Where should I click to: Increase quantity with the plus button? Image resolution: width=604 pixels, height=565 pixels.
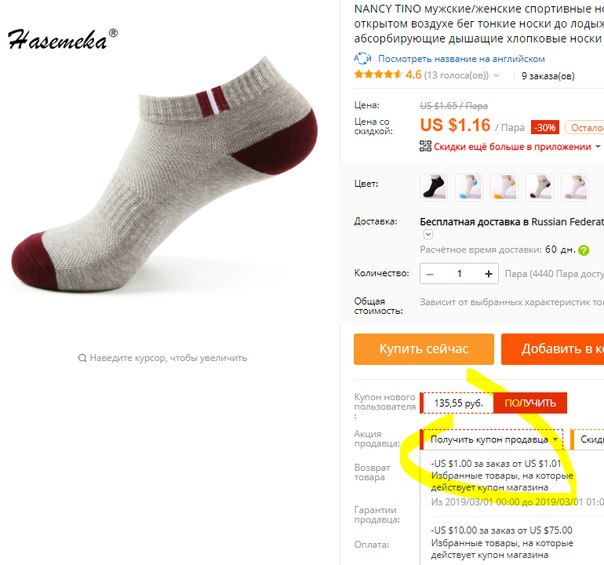488,274
